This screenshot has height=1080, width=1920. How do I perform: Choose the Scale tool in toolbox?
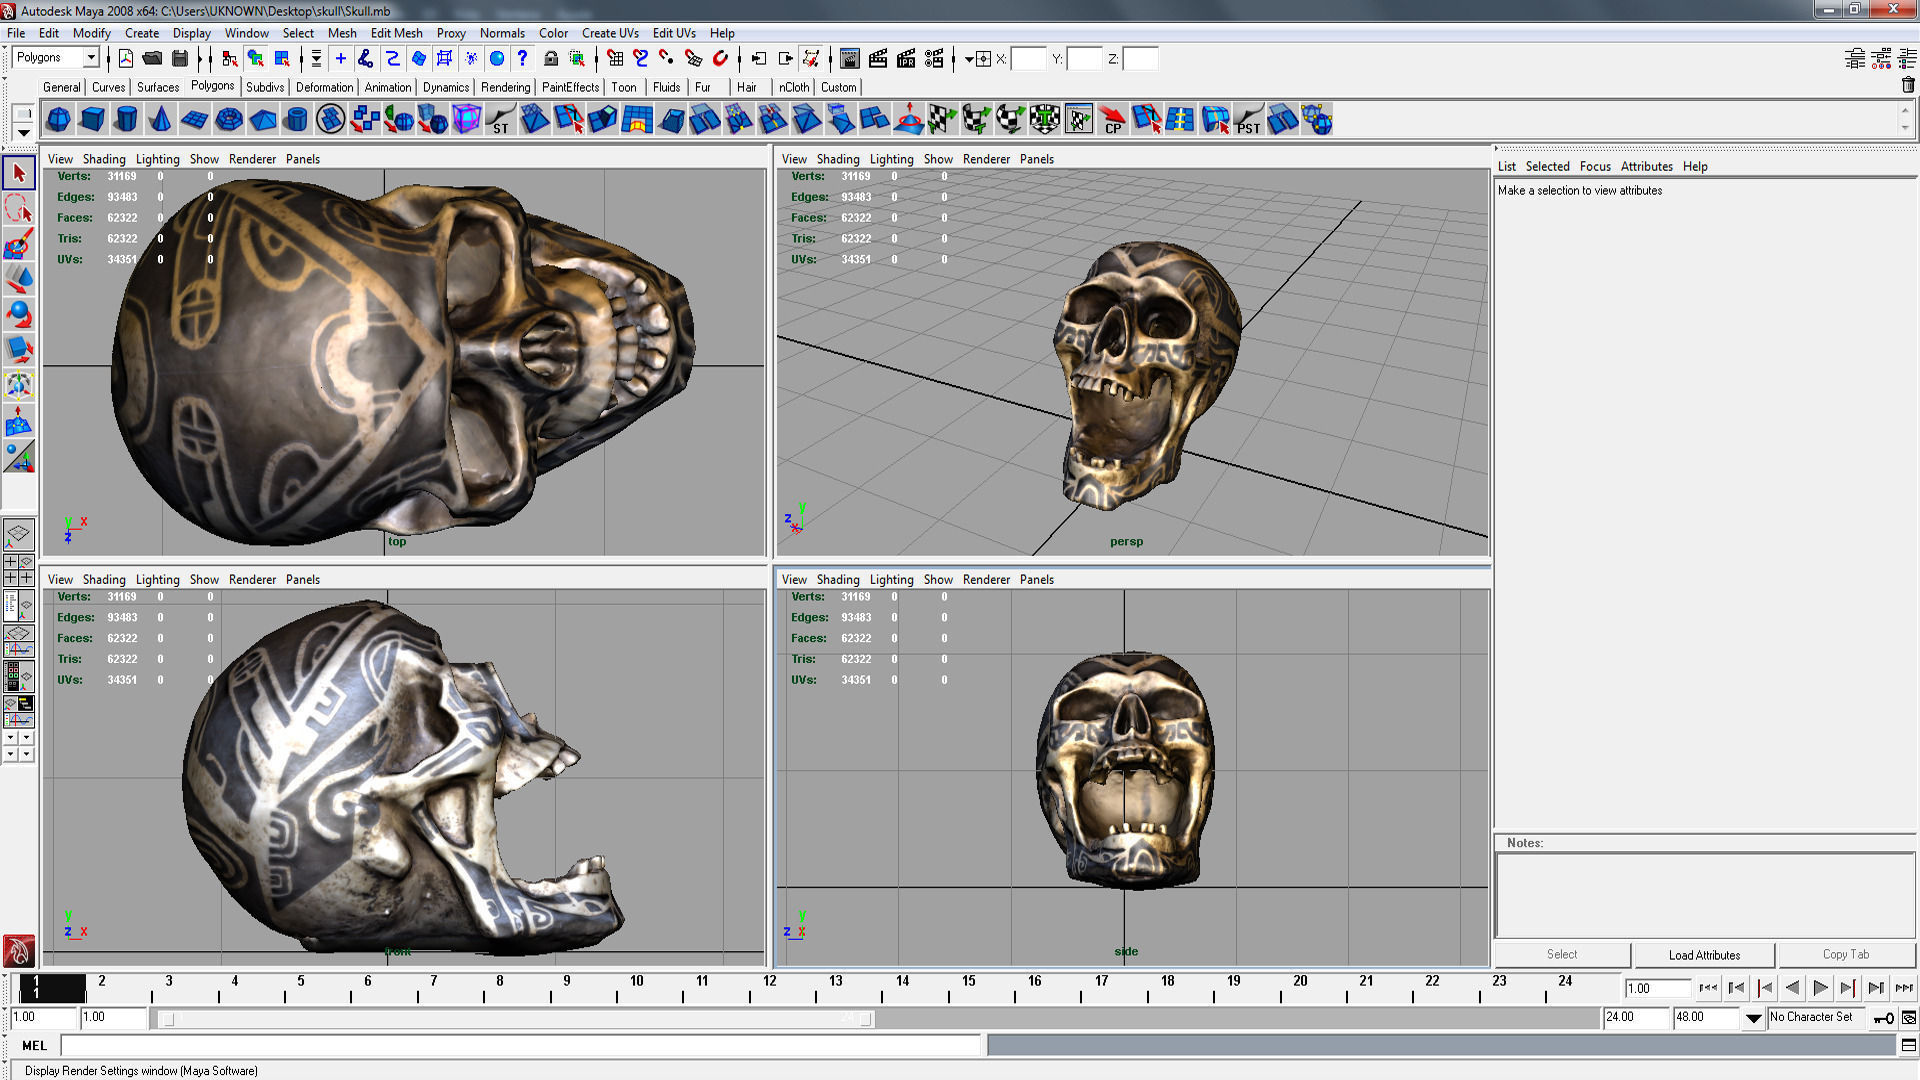(19, 349)
